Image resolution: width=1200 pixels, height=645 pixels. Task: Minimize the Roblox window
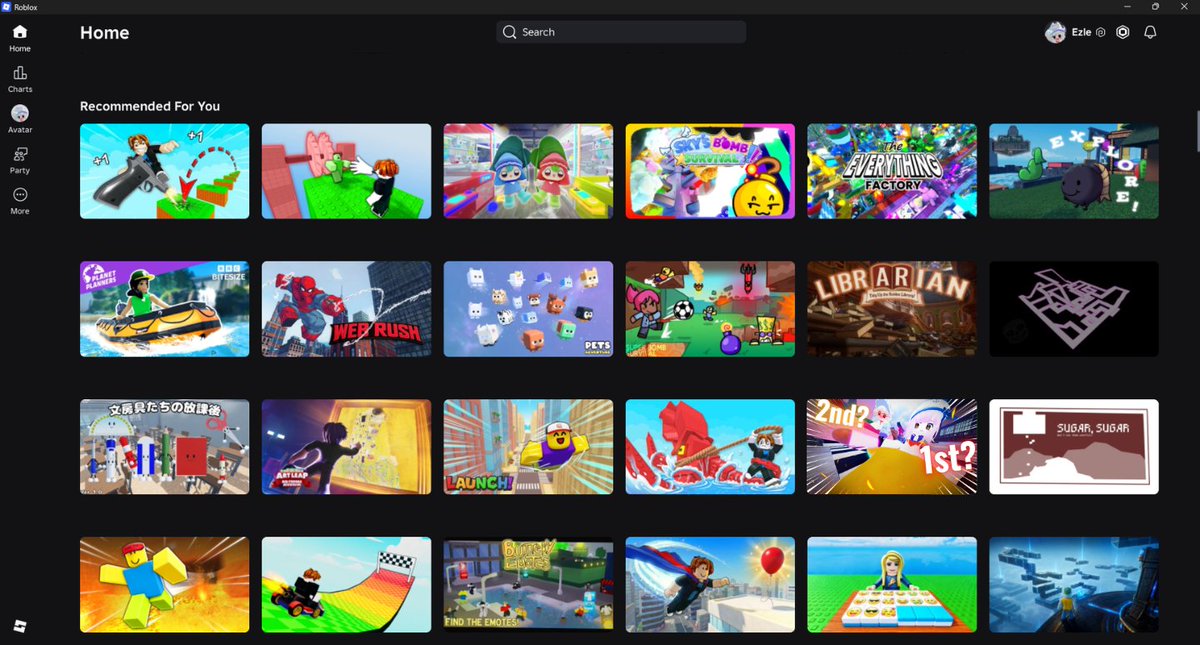point(1128,6)
